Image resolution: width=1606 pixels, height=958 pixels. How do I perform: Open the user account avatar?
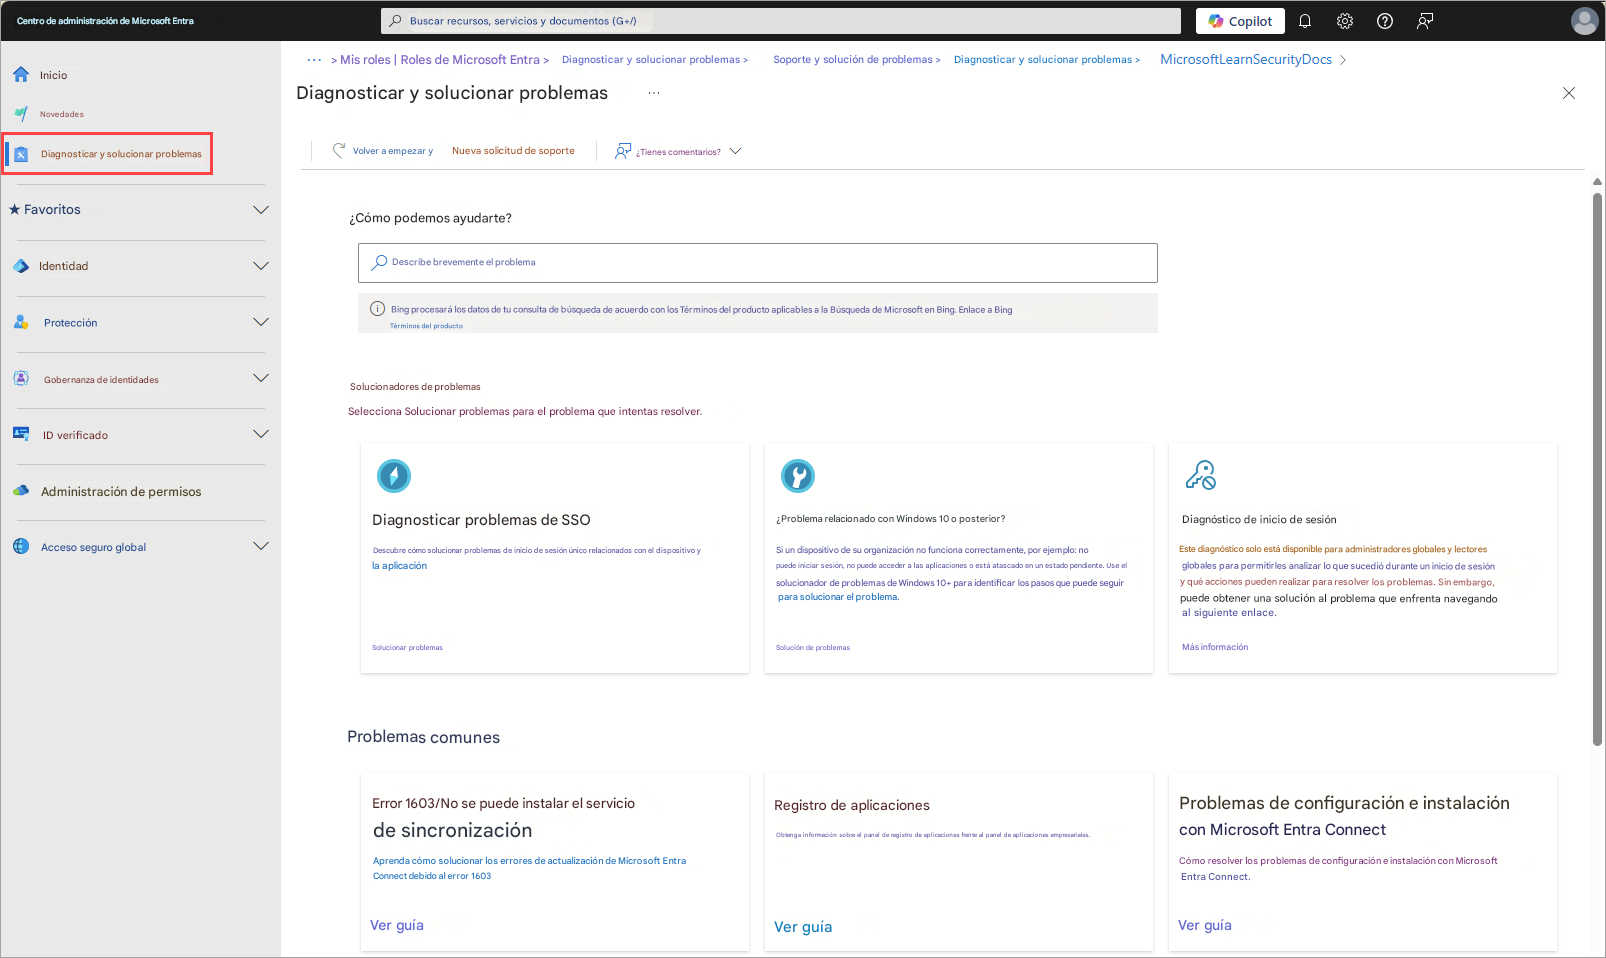(1584, 21)
